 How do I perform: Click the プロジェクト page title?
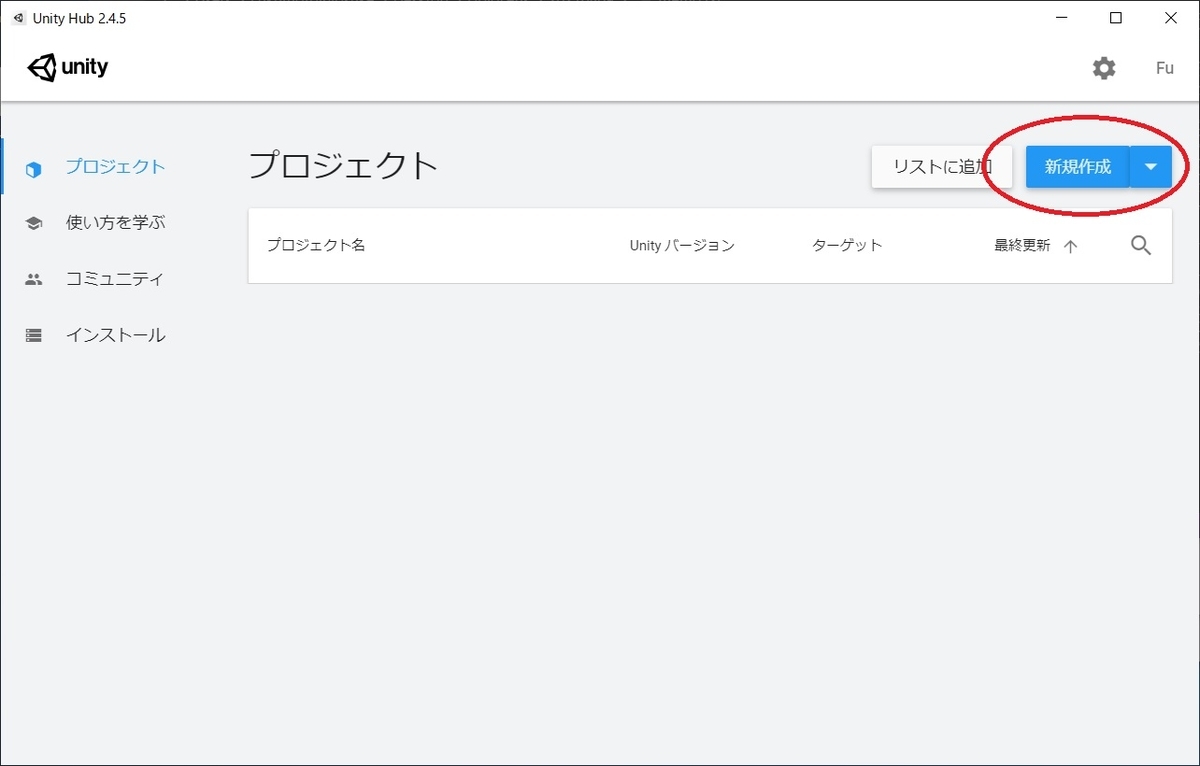point(343,166)
